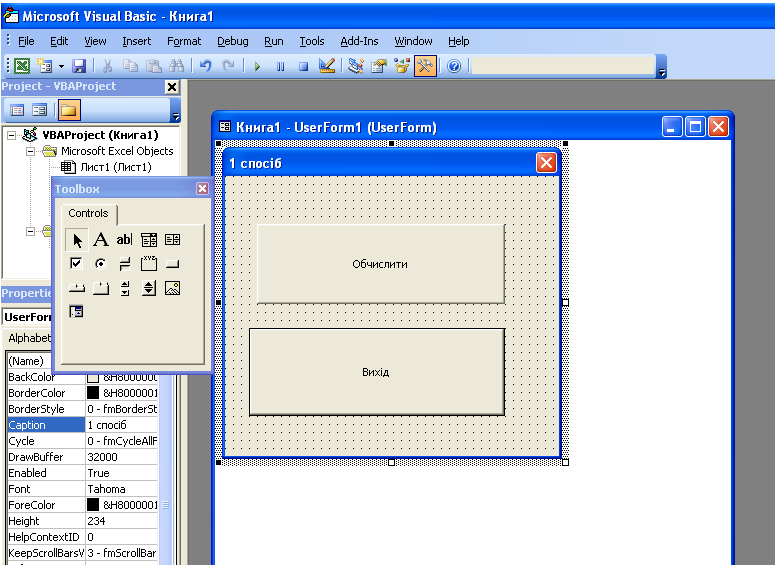Click the View Microsoft Excel toolbar icon
775x565 pixels.
(22, 66)
